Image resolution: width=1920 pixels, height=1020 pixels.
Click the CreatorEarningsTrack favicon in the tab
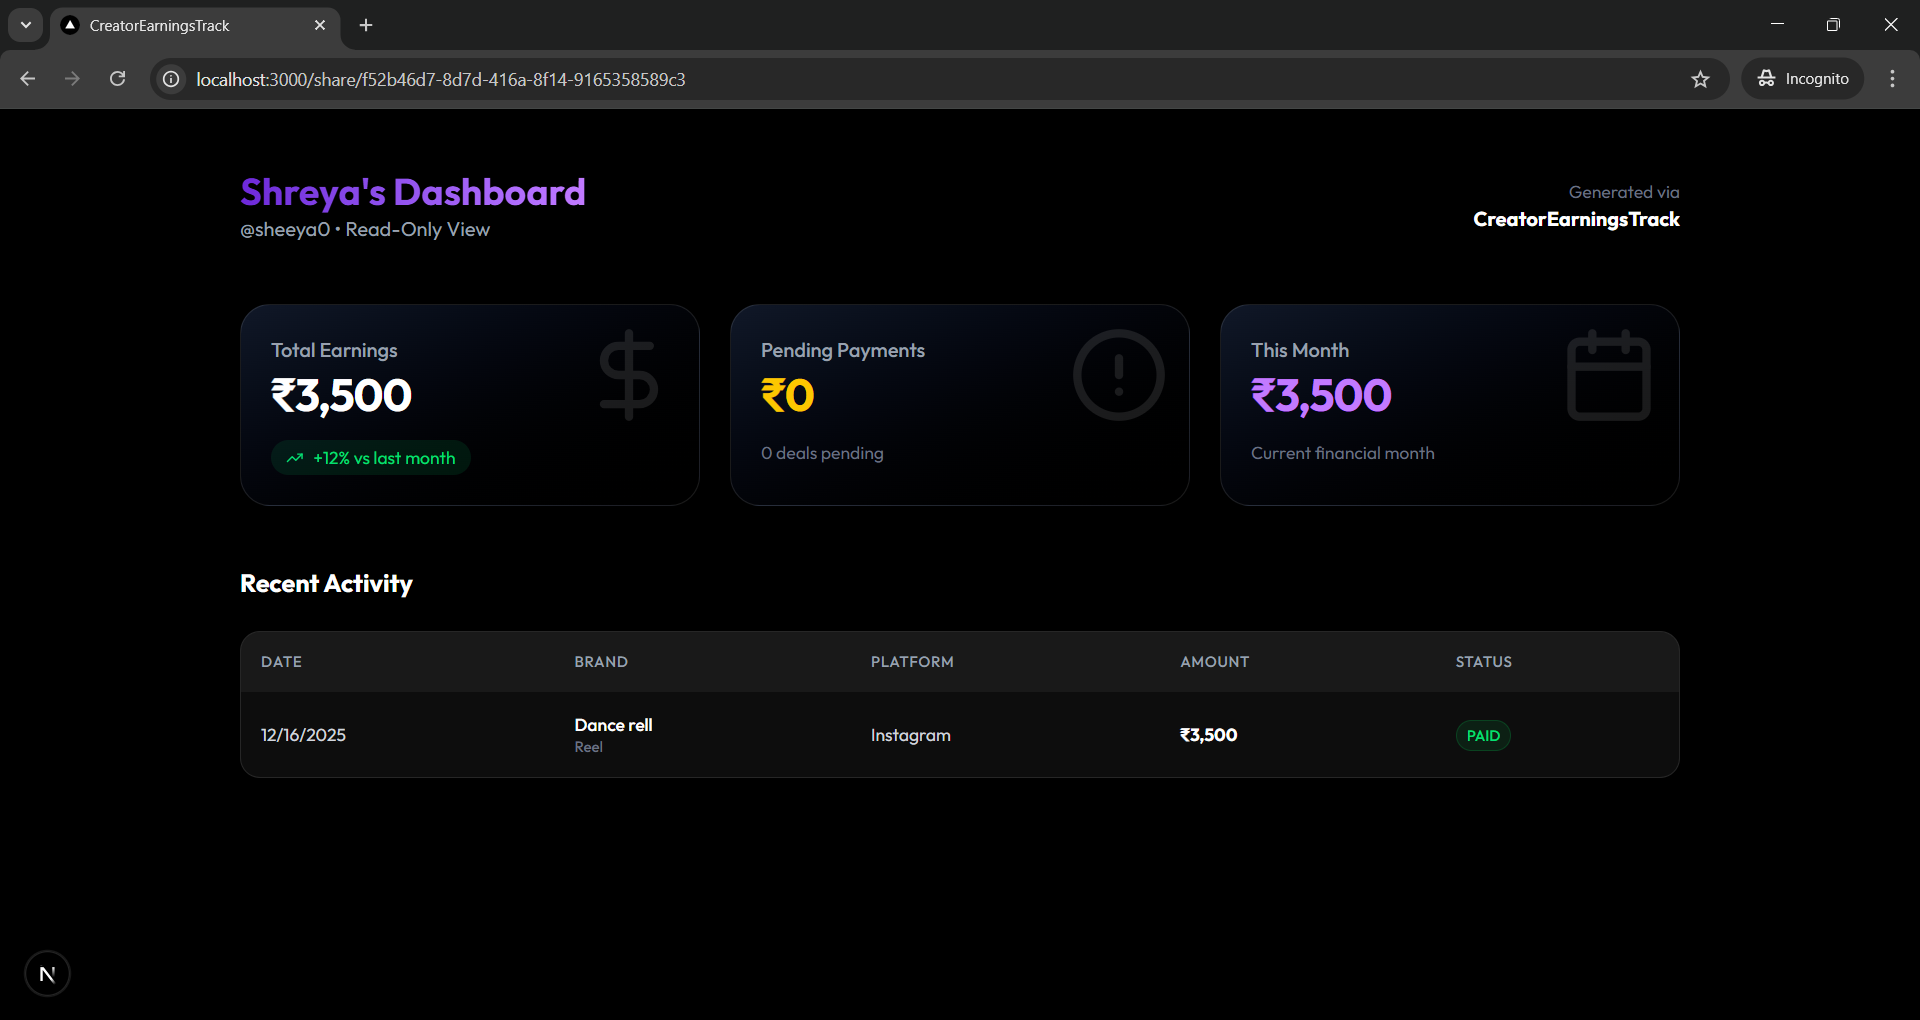pyautogui.click(x=68, y=25)
